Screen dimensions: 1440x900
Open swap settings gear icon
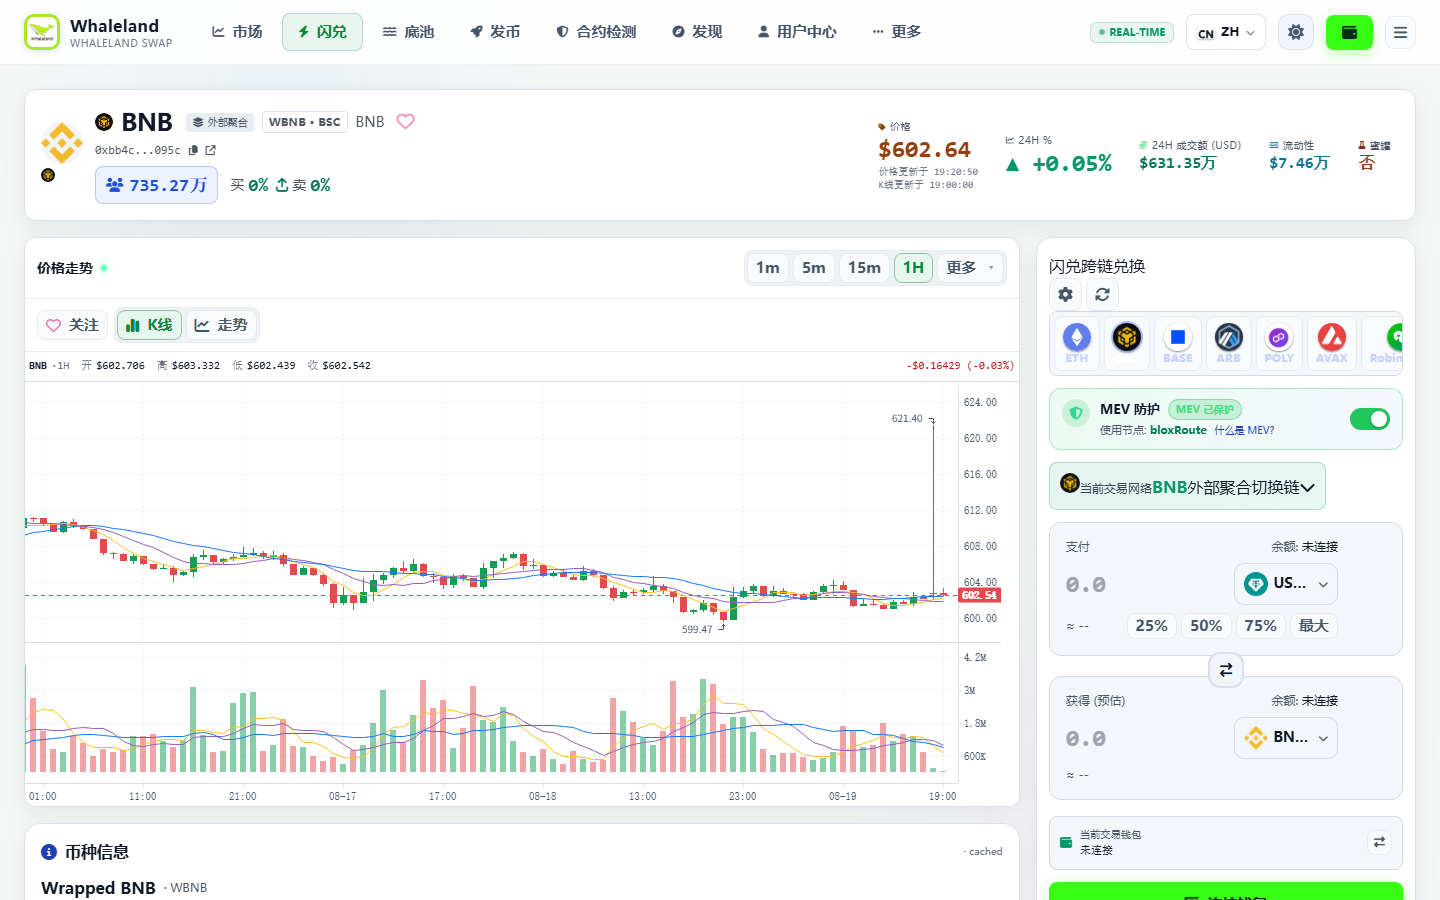click(1066, 295)
